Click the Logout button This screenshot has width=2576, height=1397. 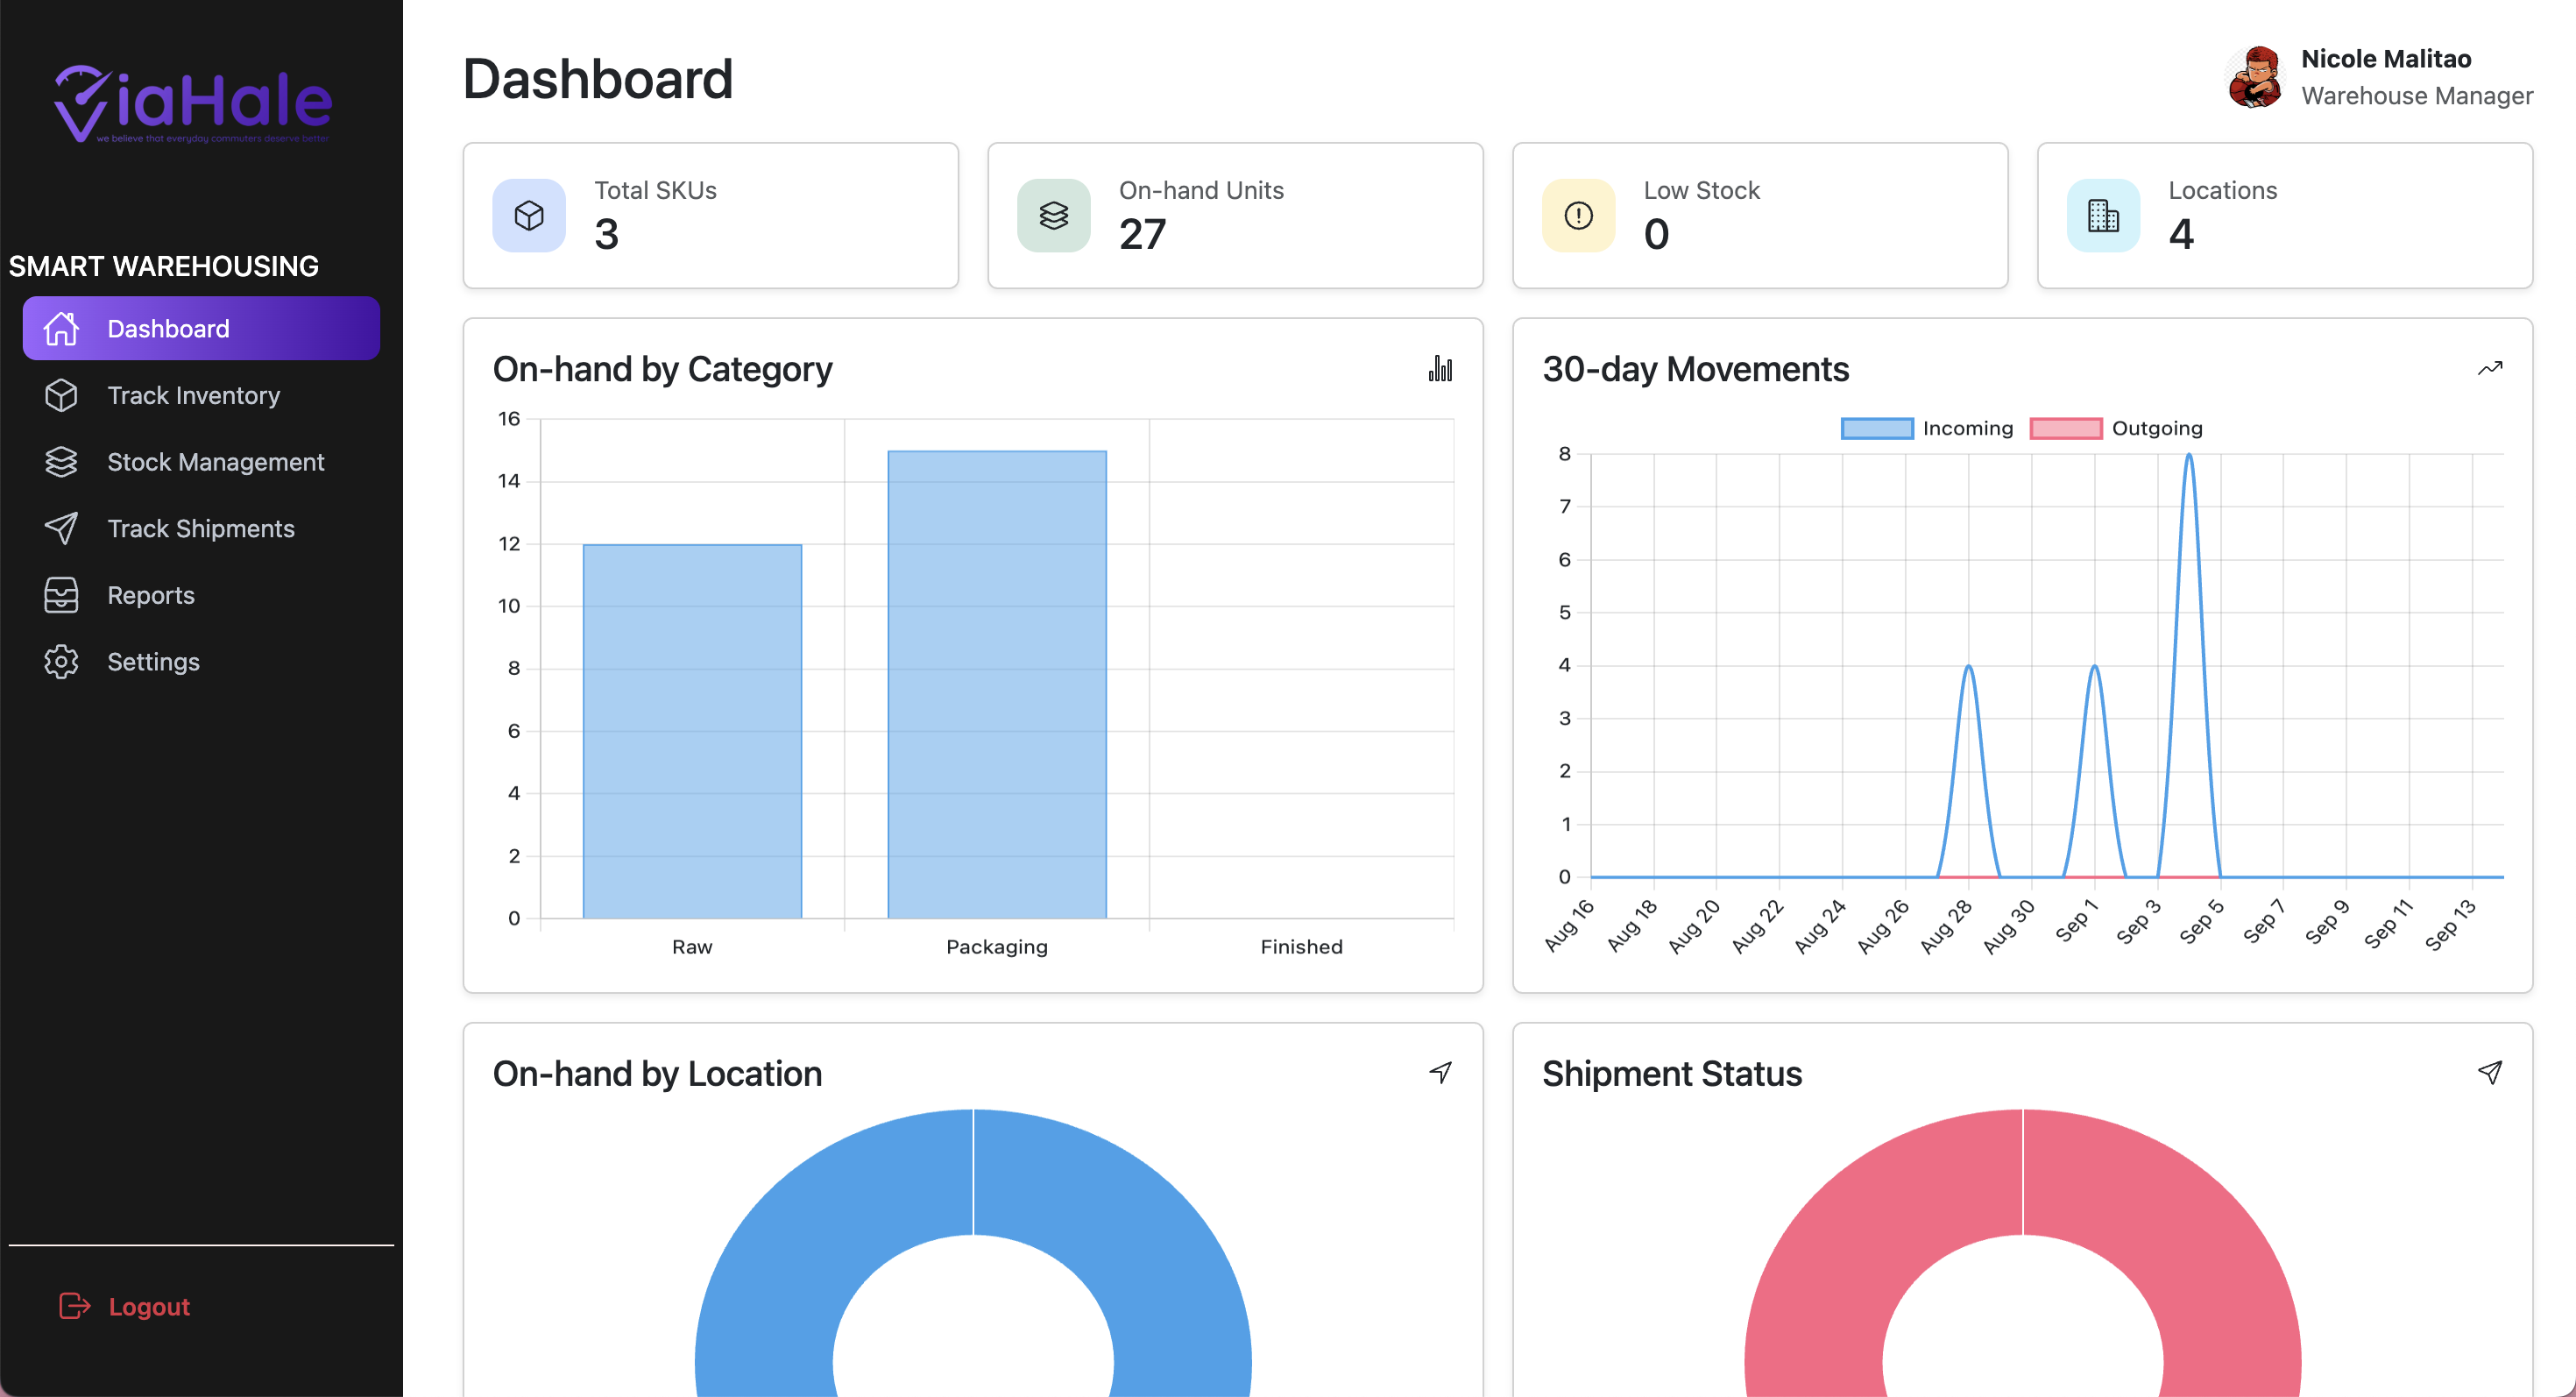[125, 1306]
